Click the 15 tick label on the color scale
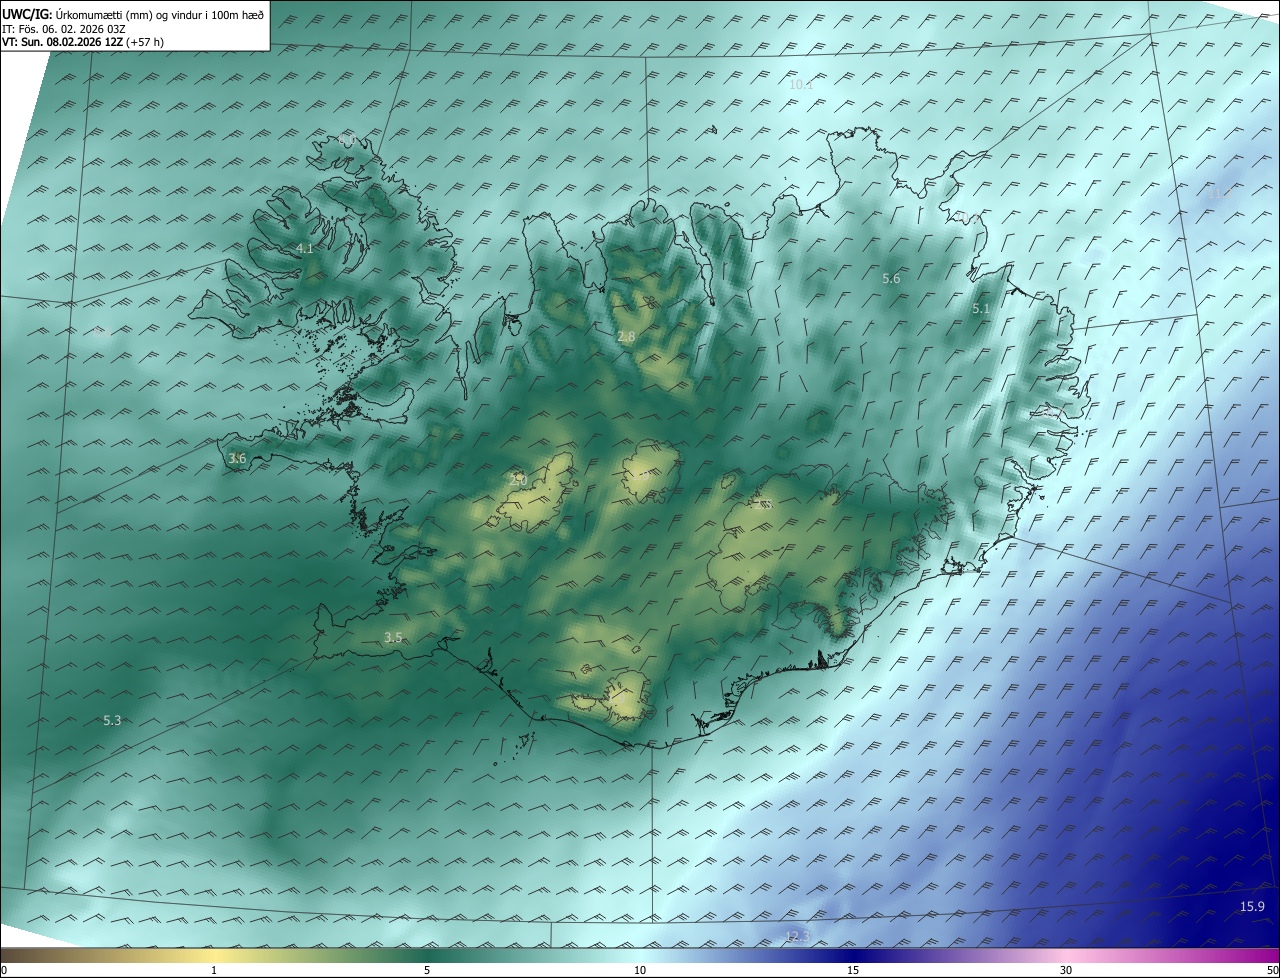 [853, 970]
